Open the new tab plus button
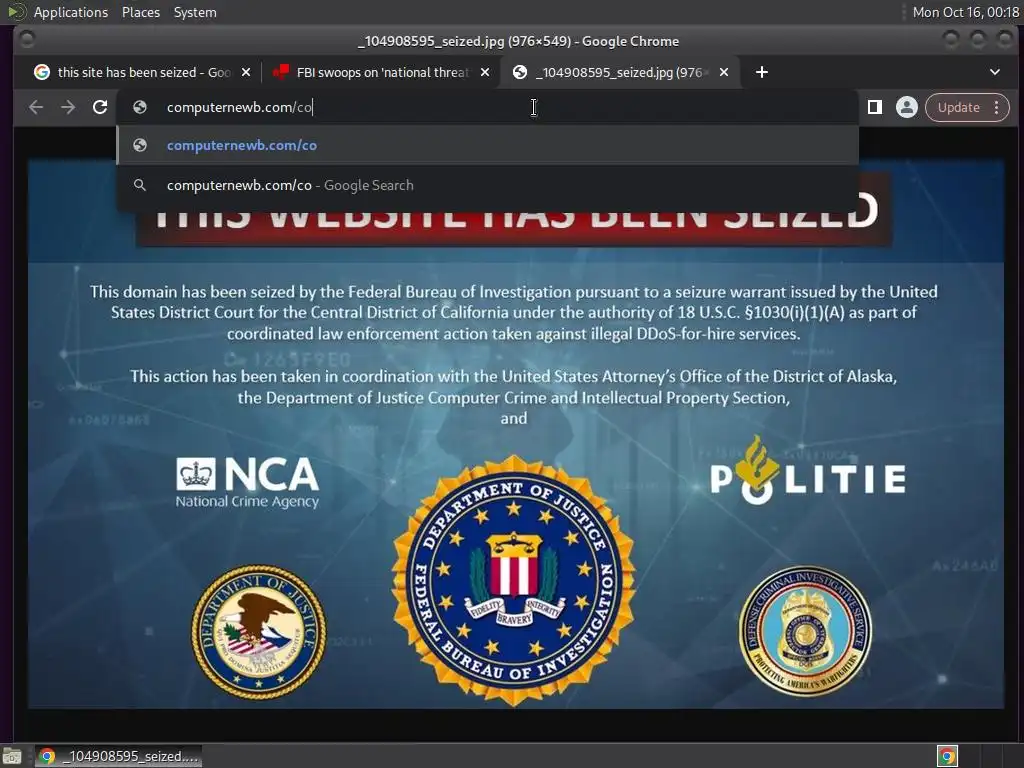This screenshot has height=768, width=1024. tap(761, 72)
